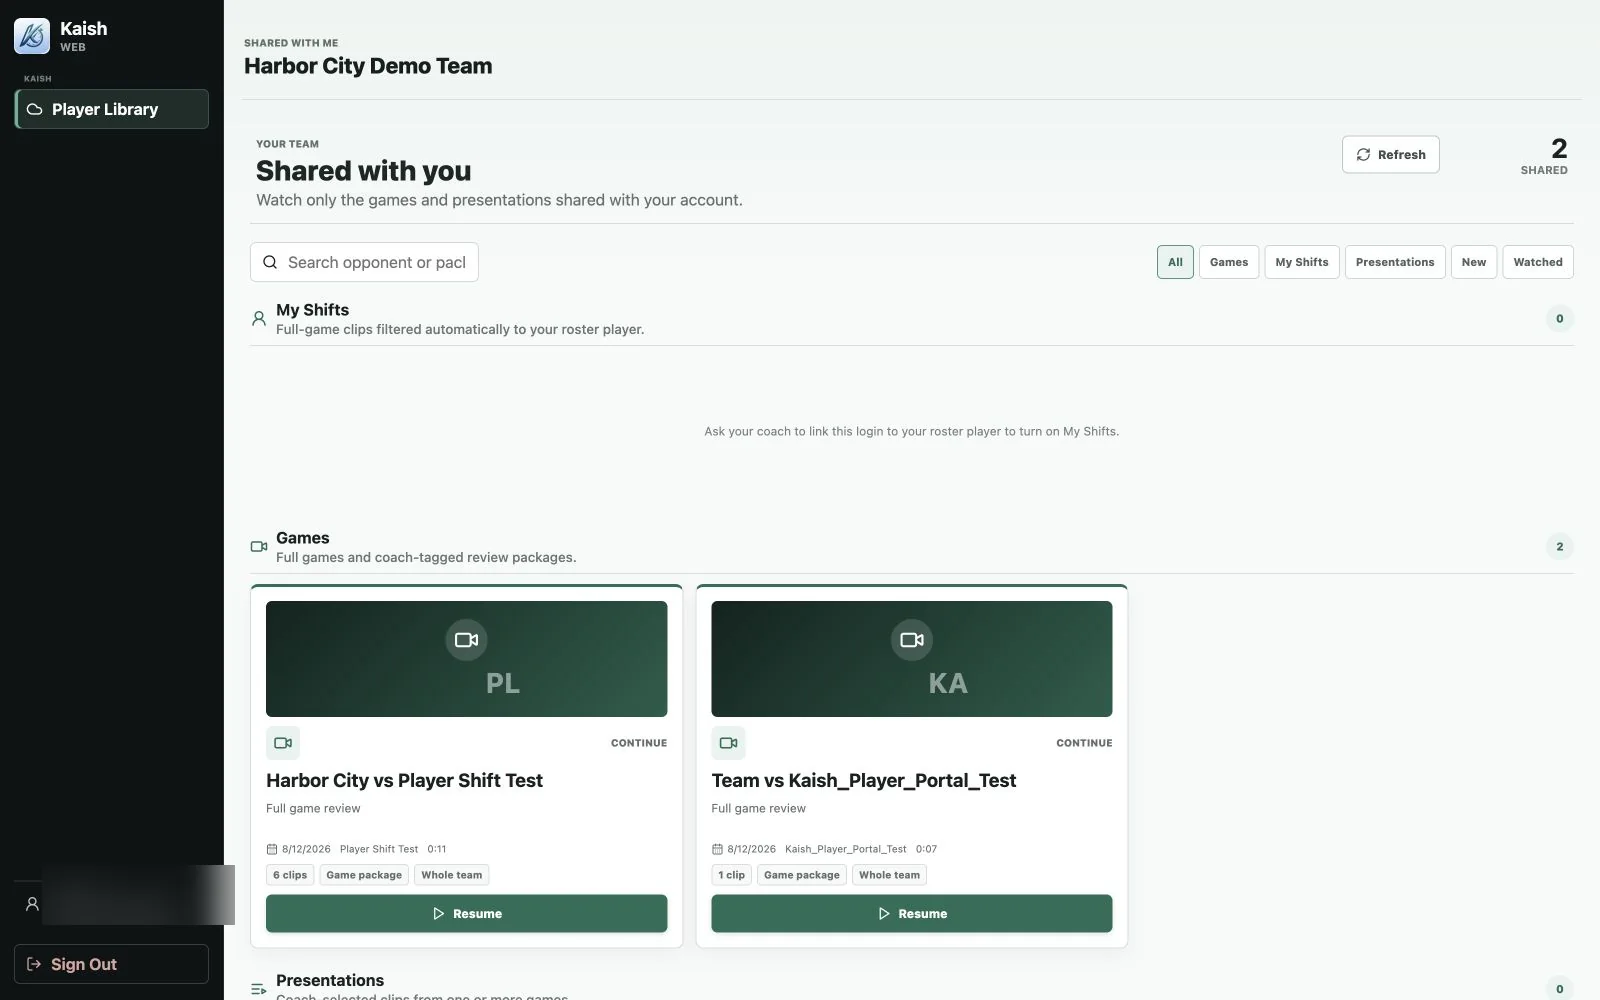Screen dimensions: 1600x1000
Task: Select the All filter tab
Action: point(1175,262)
